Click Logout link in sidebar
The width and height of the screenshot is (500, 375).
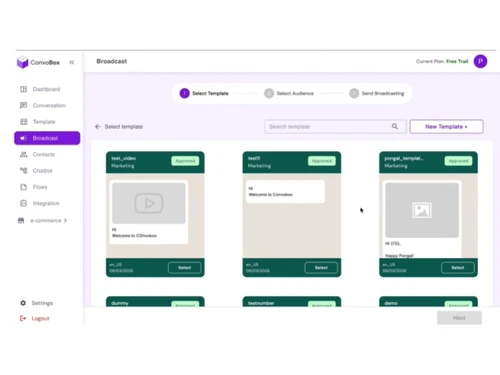40,318
